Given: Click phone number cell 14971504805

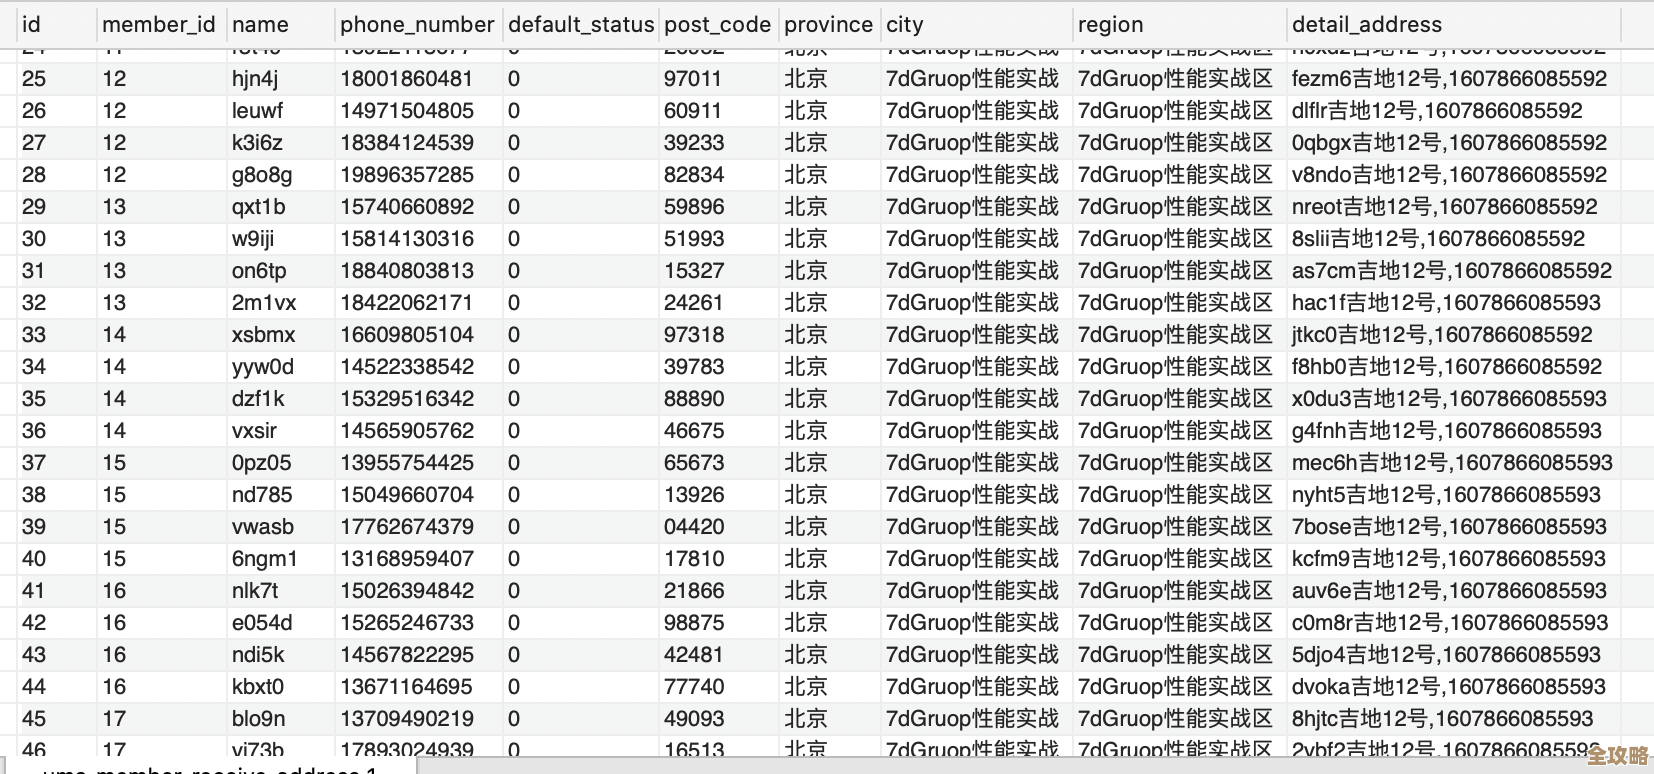Looking at the screenshot, I should 407,111.
